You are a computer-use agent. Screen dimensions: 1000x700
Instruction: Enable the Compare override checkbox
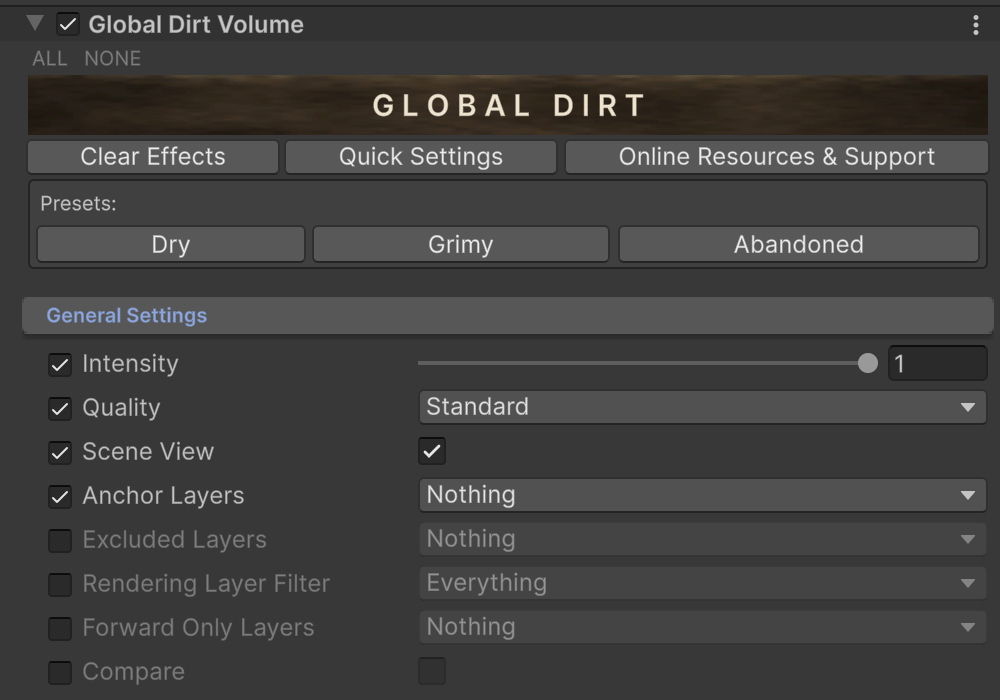point(60,673)
